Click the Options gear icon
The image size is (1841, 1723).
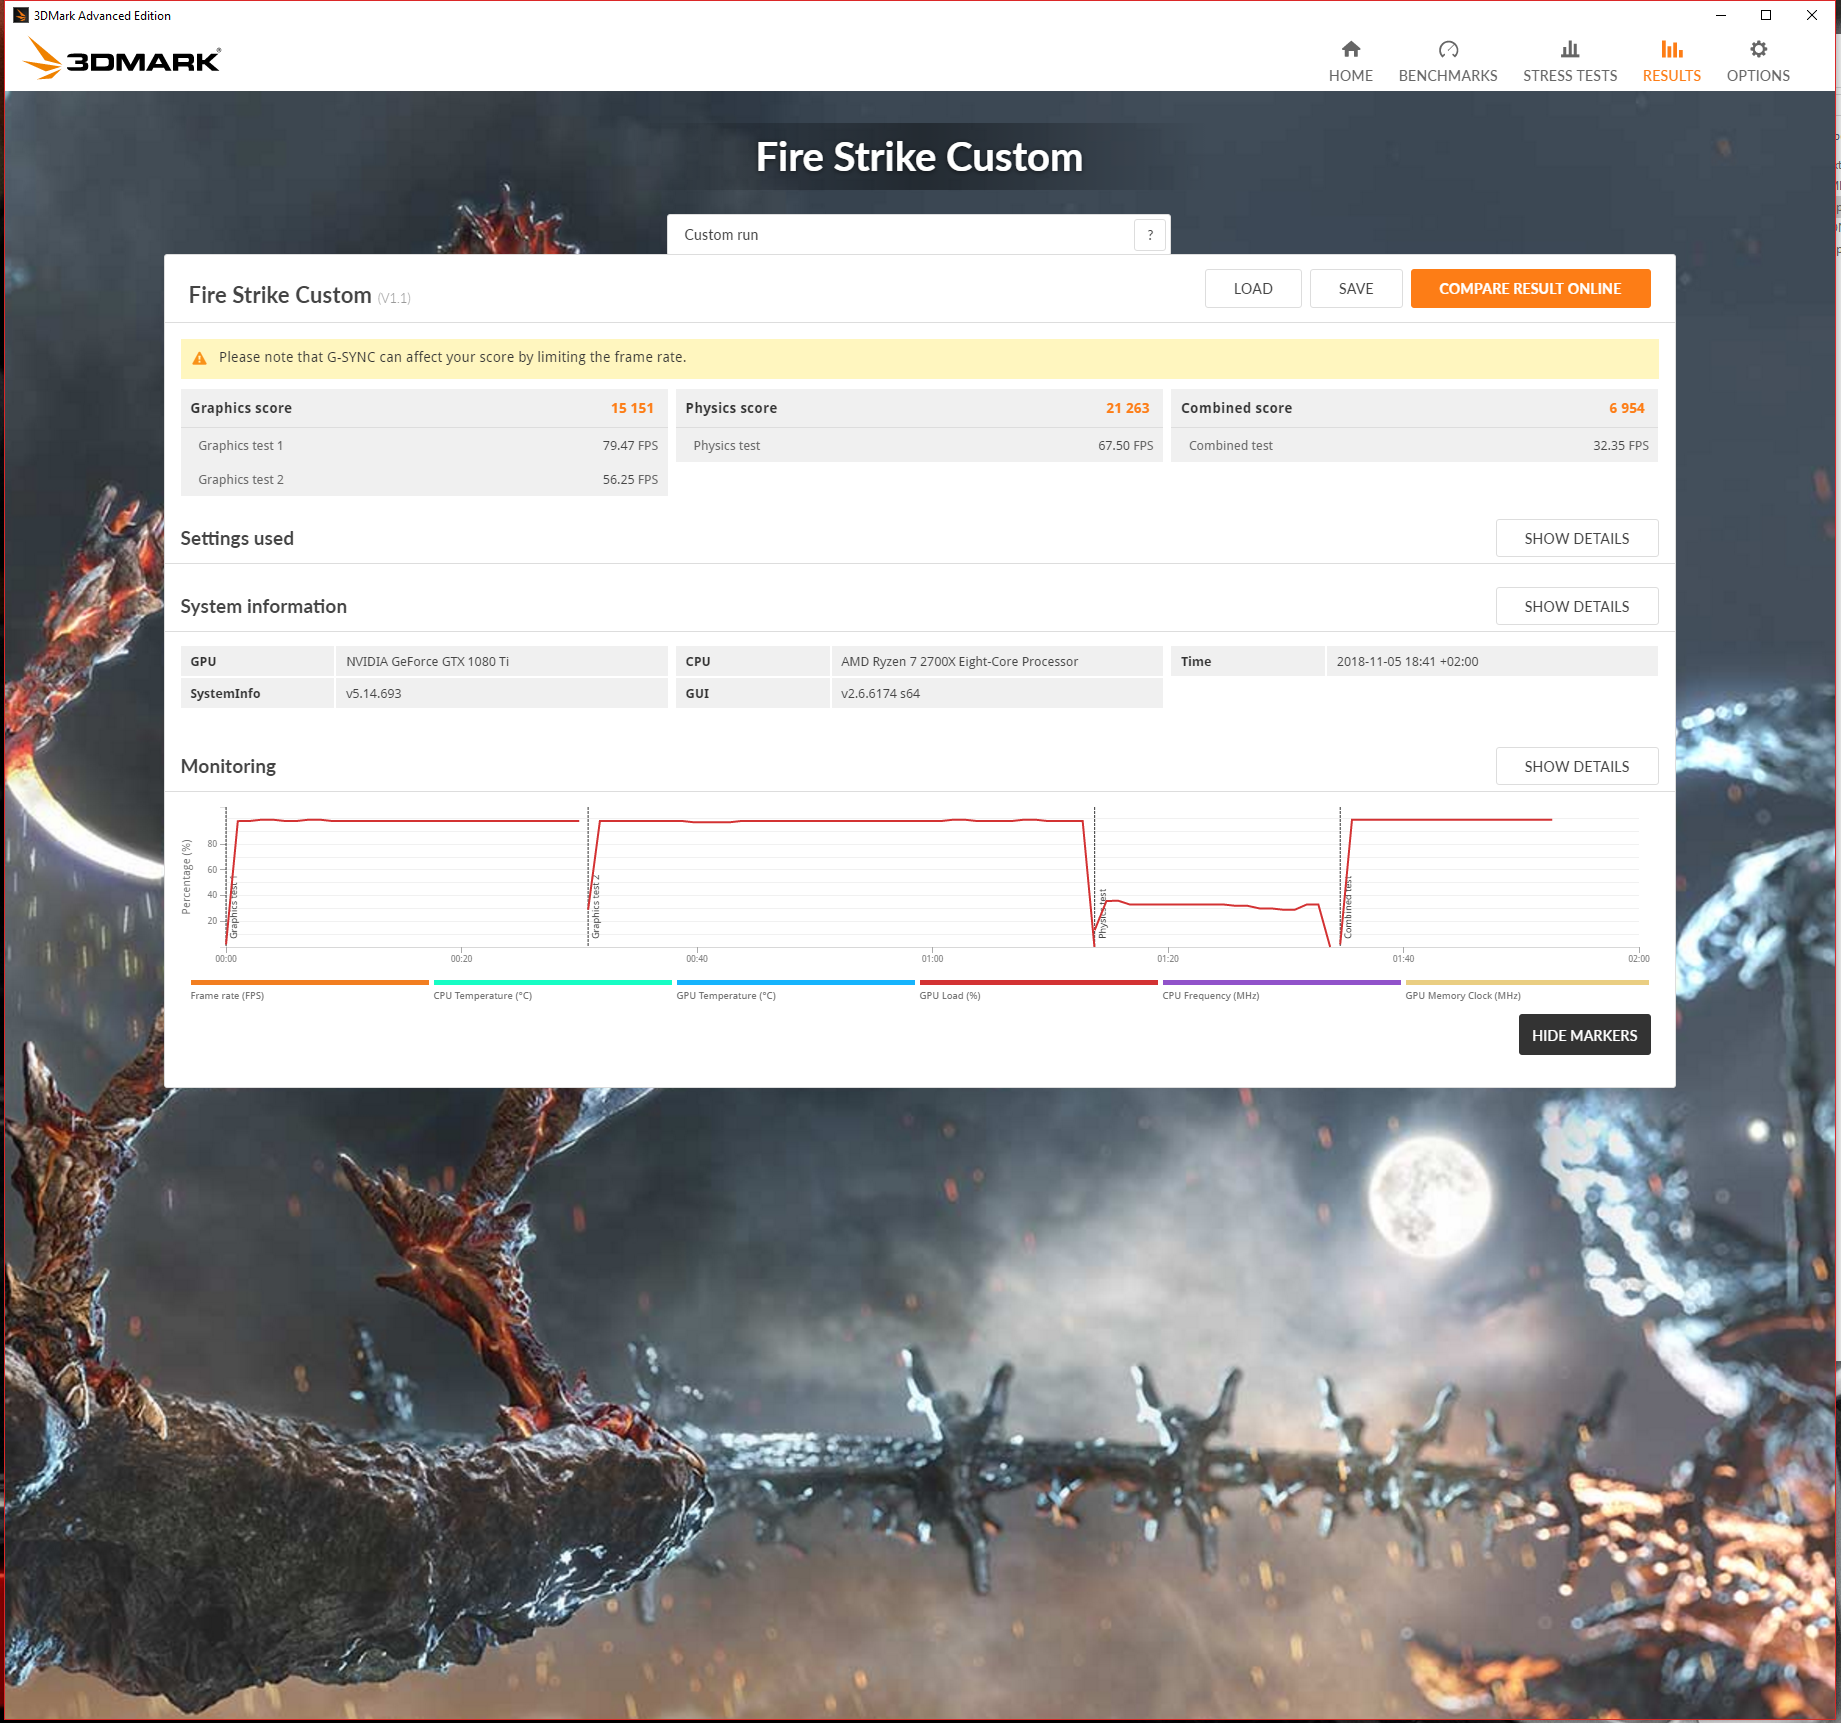click(1758, 49)
